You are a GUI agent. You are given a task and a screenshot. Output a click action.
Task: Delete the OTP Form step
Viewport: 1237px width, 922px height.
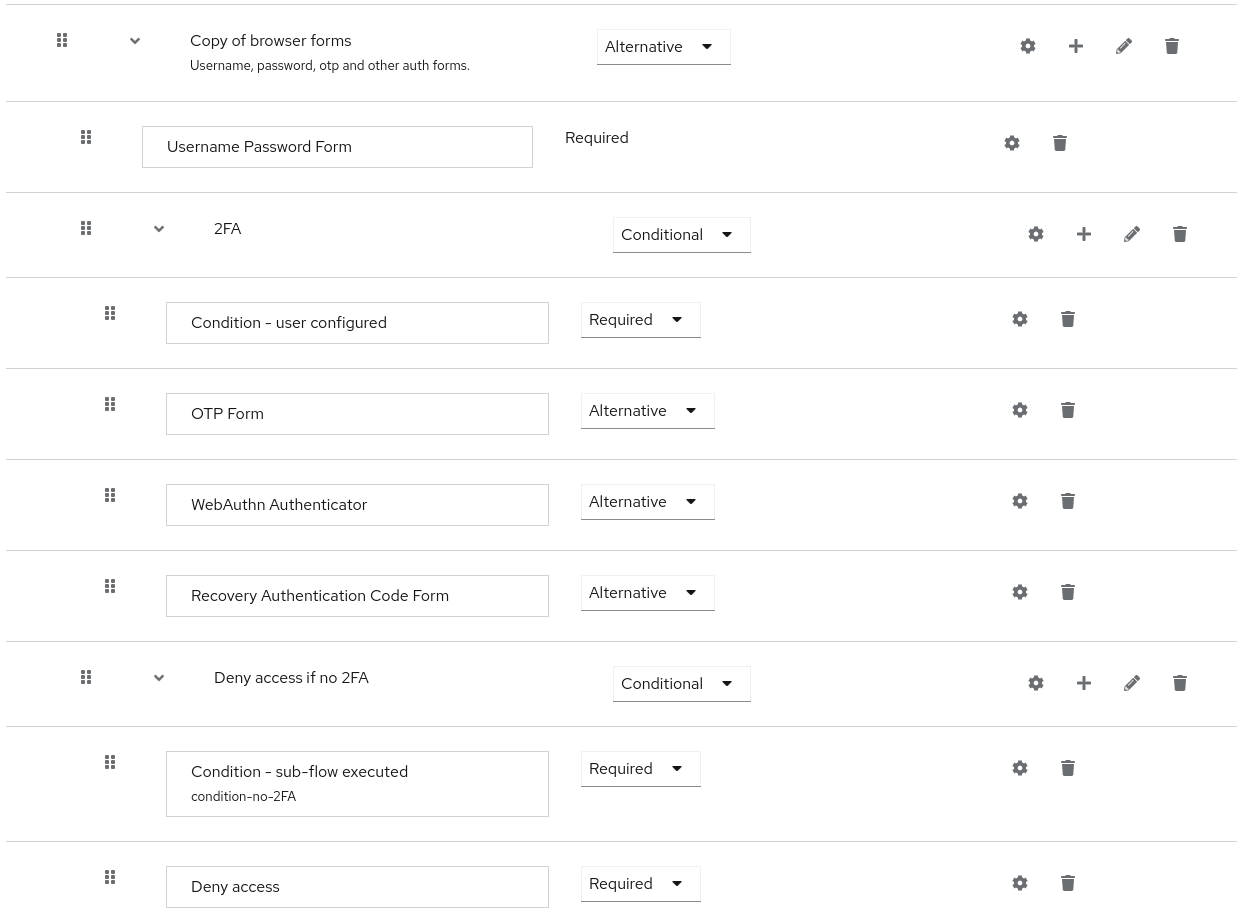[1067, 410]
